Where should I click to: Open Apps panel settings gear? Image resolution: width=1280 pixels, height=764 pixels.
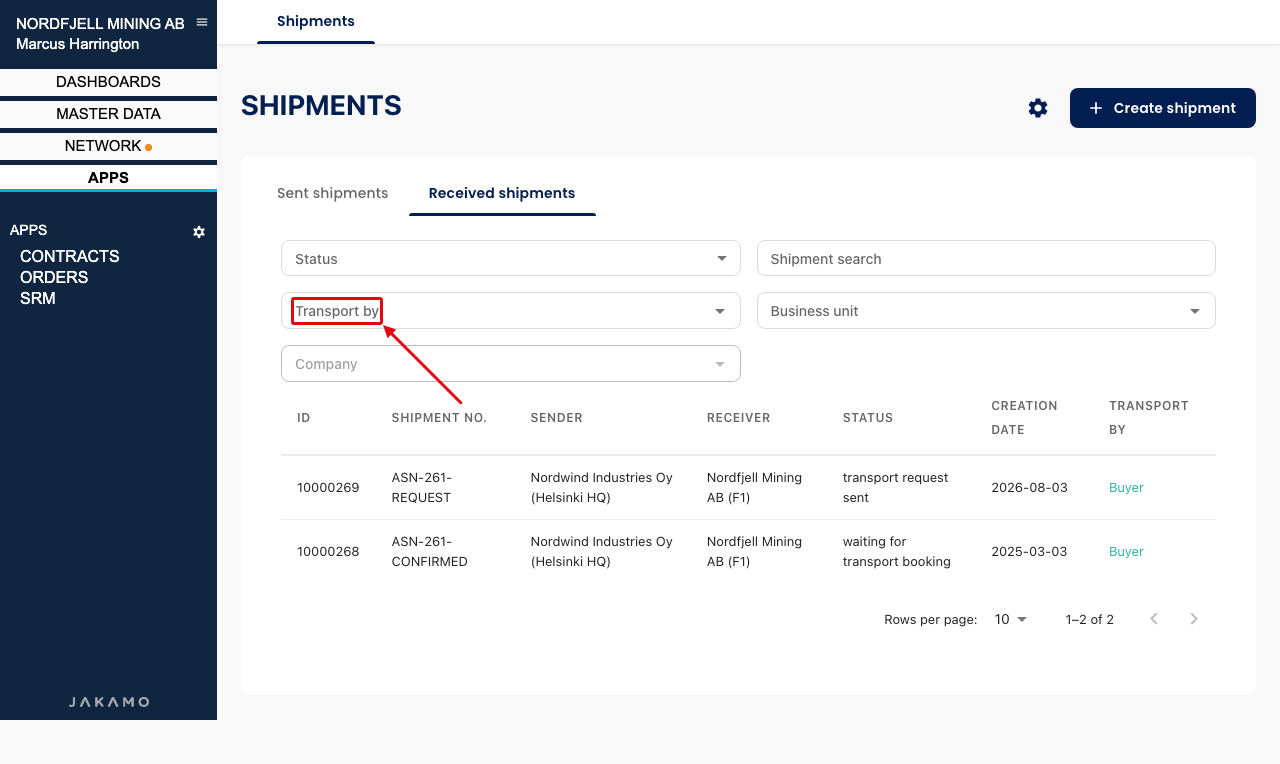coord(199,232)
